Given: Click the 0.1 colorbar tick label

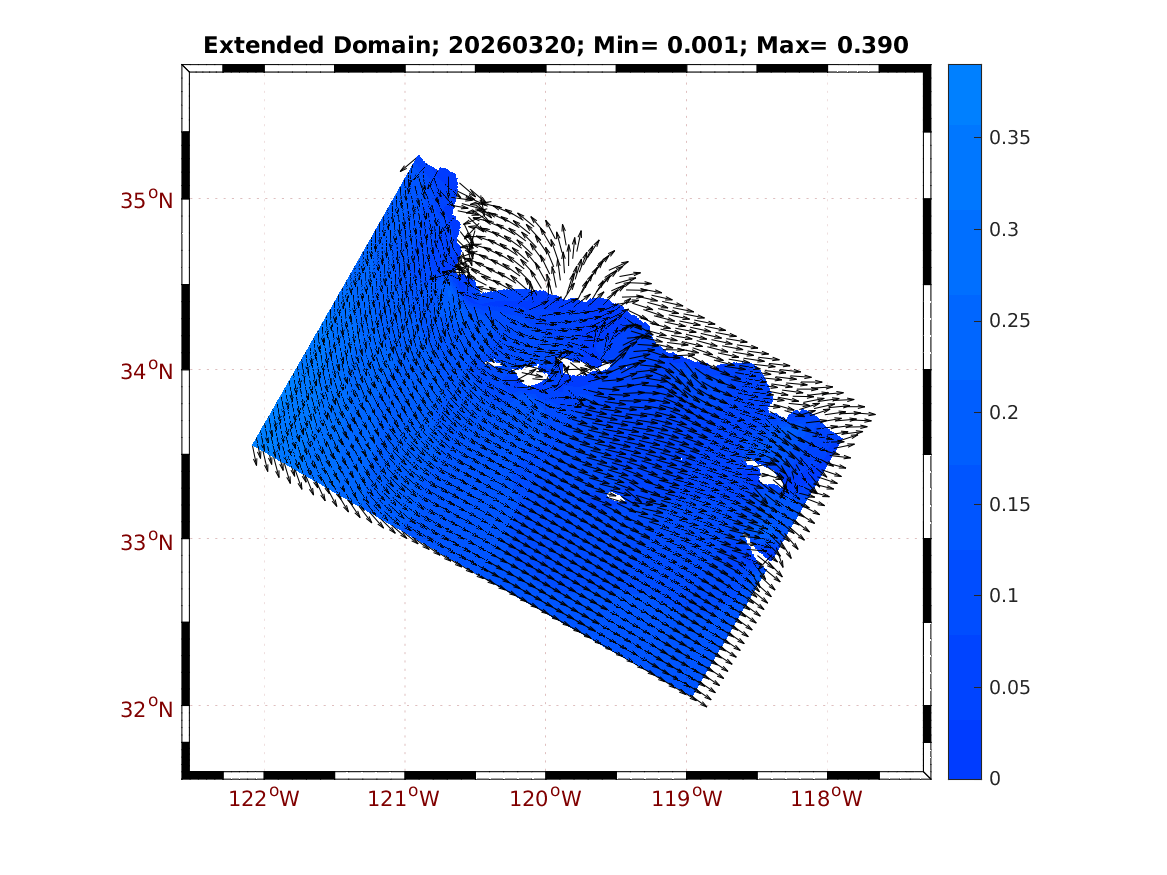Looking at the screenshot, I should point(1003,595).
